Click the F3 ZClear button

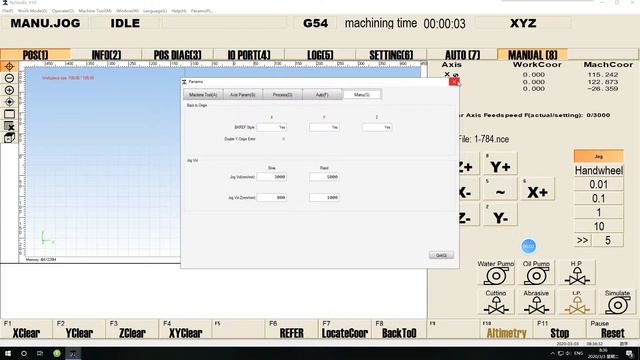coord(132,329)
